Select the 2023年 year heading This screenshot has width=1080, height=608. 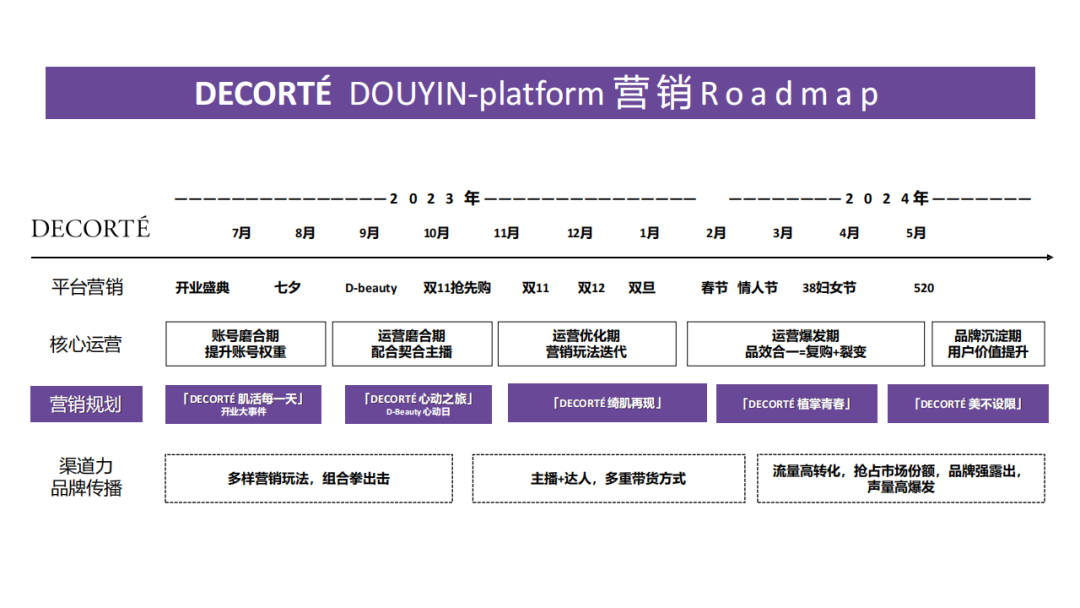click(435, 198)
